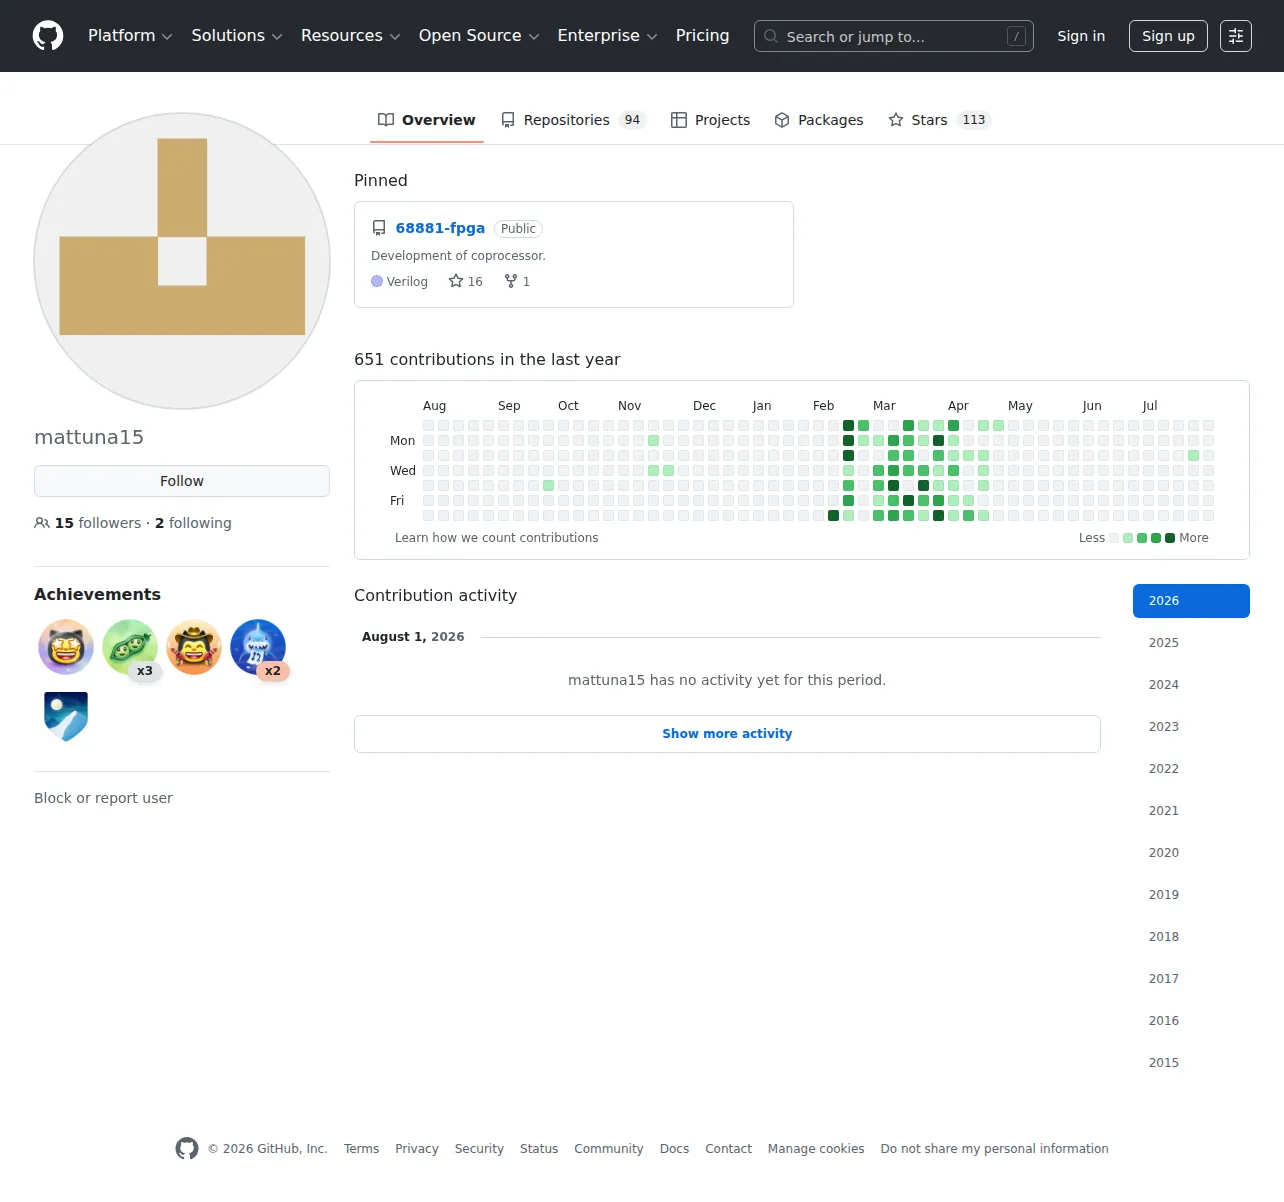Click Do not share my personal information
1284x1202 pixels.
coord(995,1149)
